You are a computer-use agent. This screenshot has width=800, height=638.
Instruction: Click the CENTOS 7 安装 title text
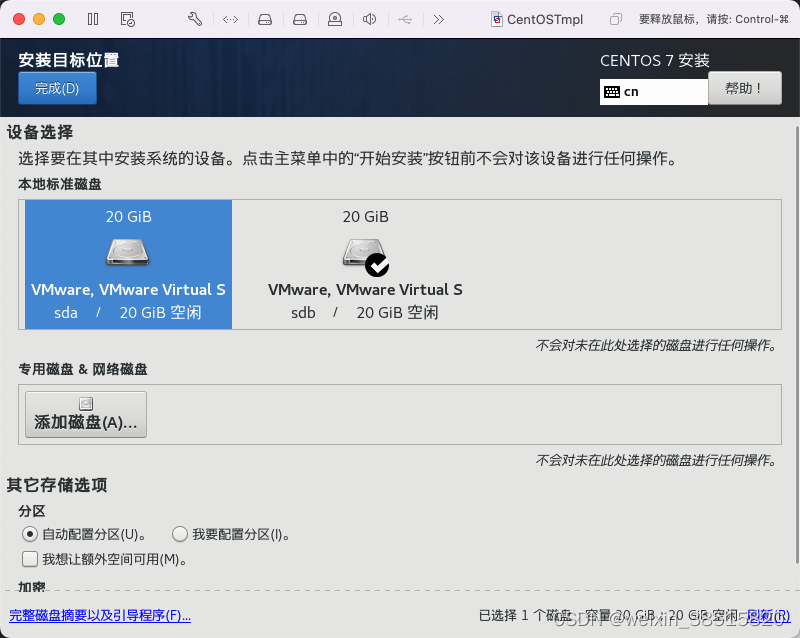click(655, 60)
